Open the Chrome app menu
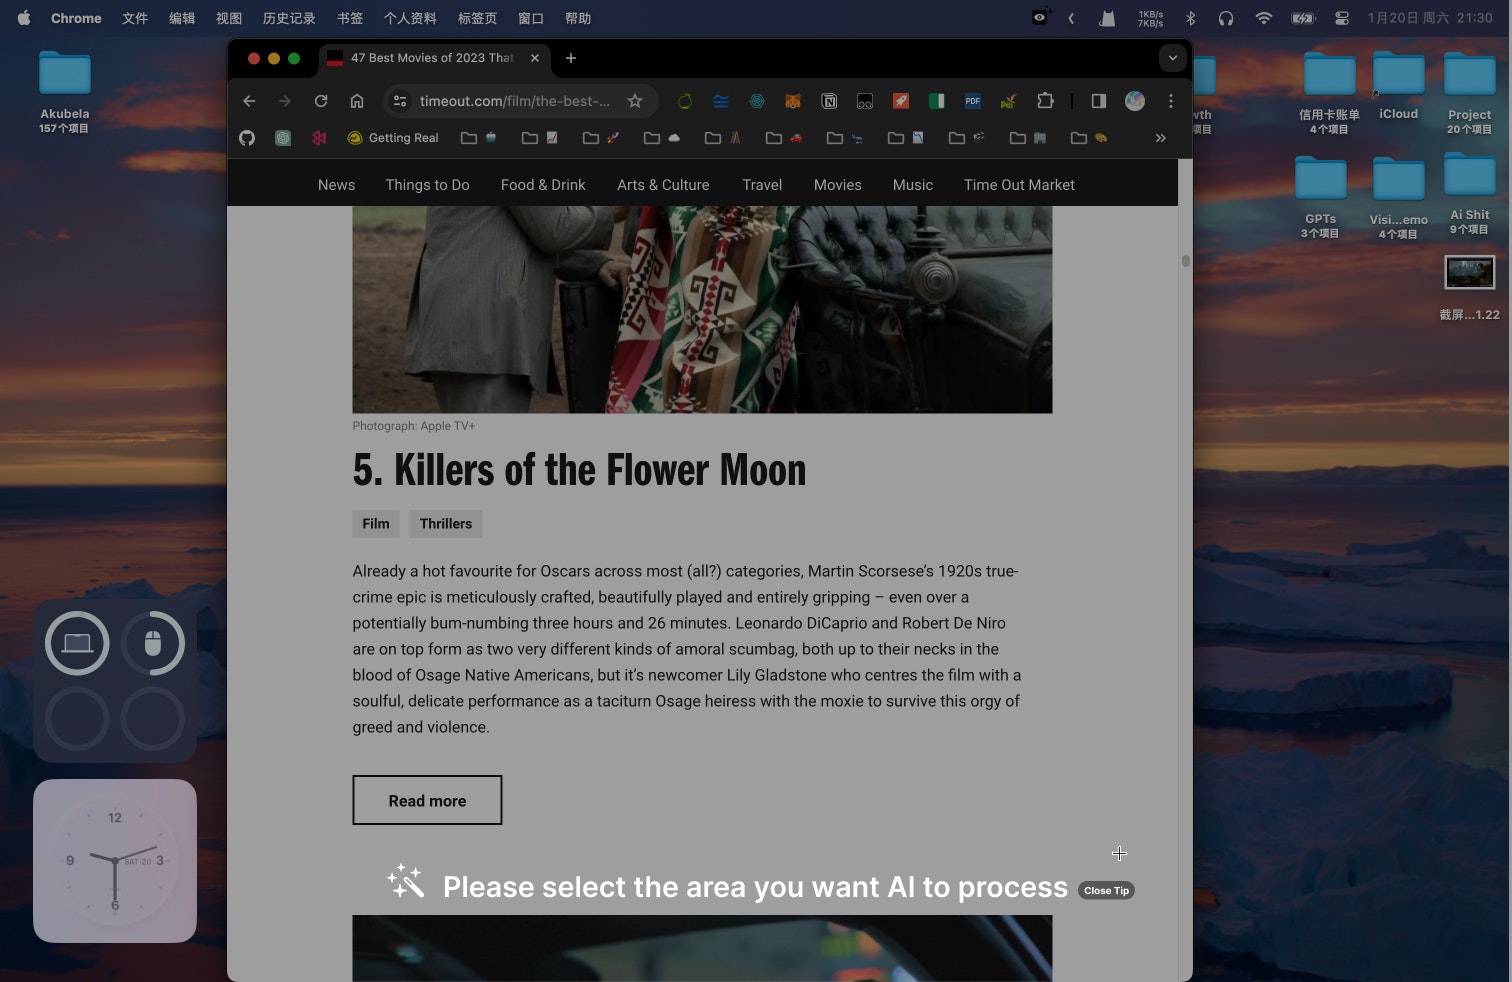The width and height of the screenshot is (1512, 982). tap(76, 18)
